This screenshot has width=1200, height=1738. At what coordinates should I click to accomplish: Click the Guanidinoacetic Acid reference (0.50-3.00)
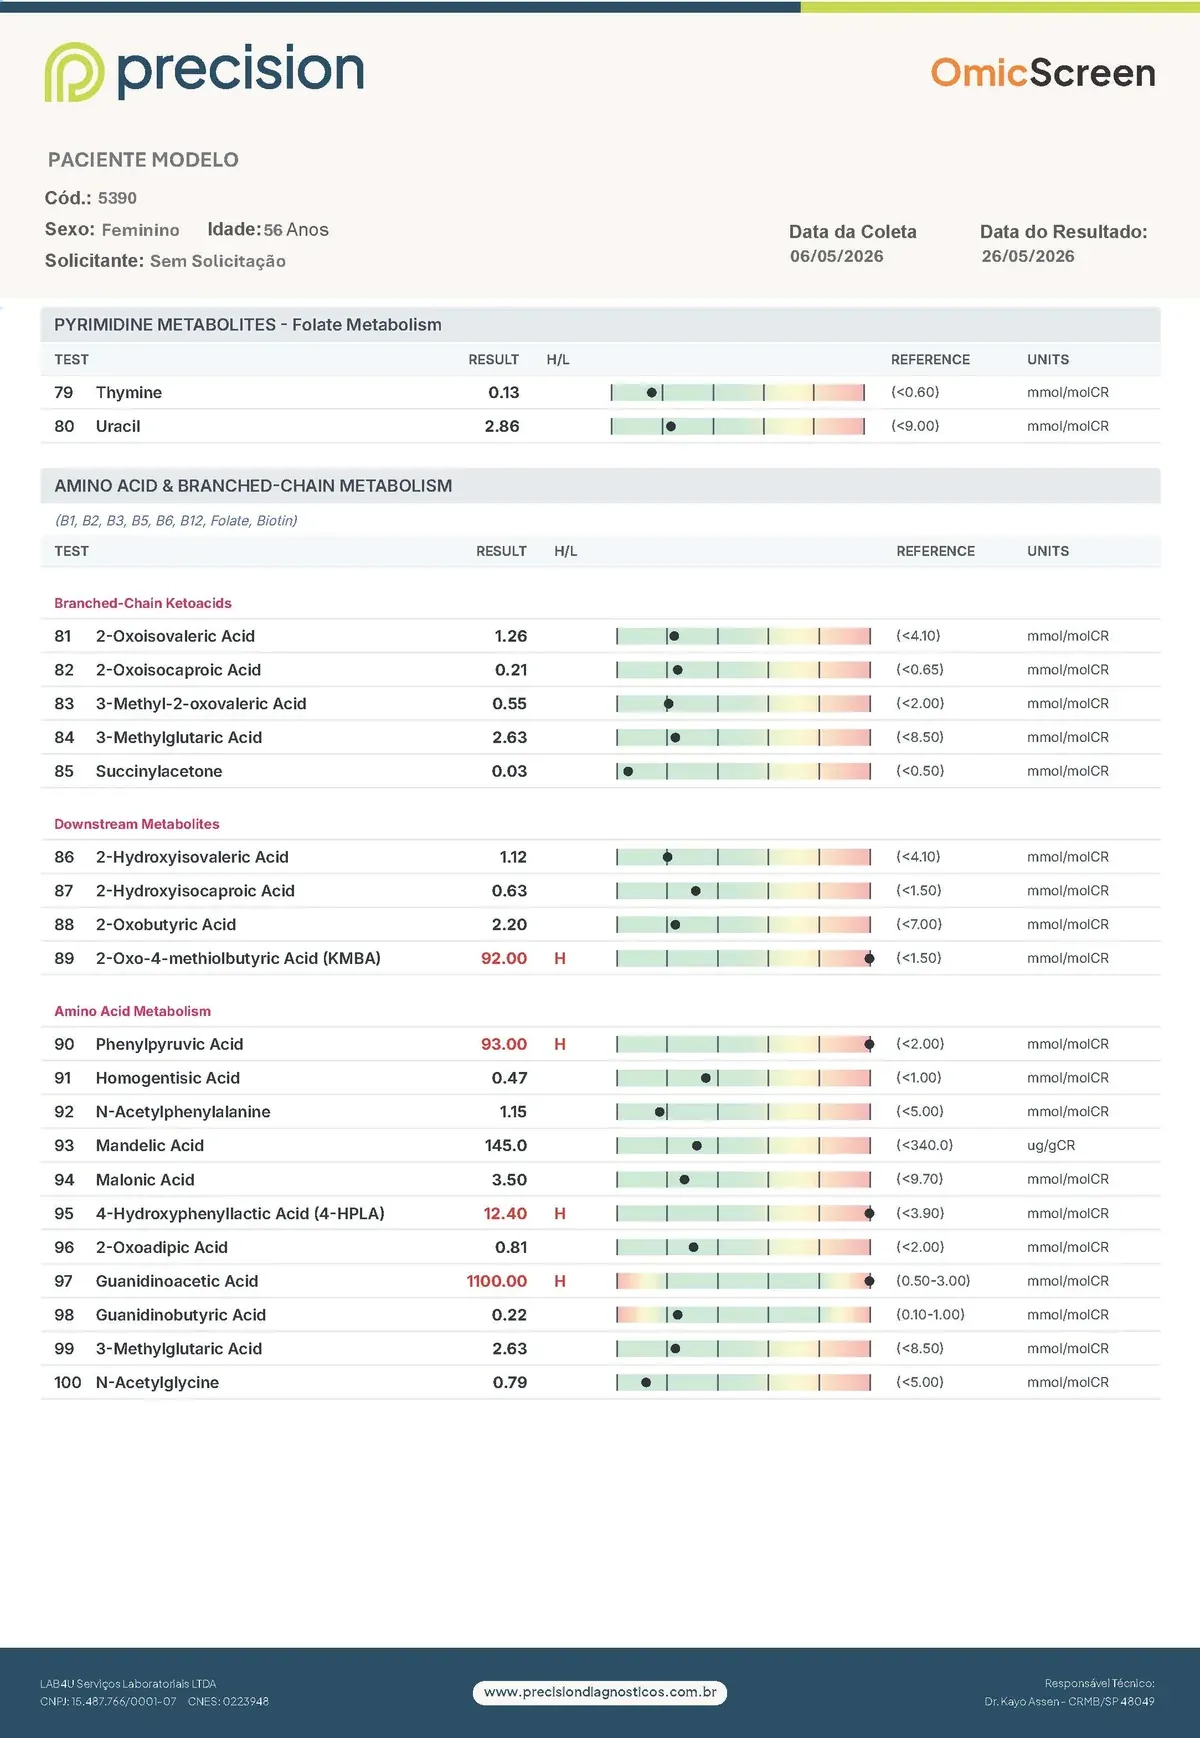click(933, 1281)
